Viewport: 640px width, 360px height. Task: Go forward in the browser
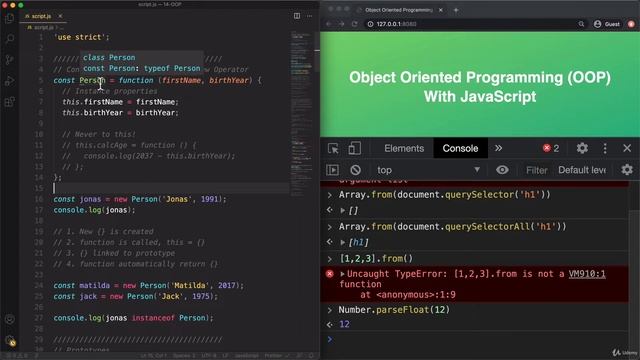coord(341,24)
